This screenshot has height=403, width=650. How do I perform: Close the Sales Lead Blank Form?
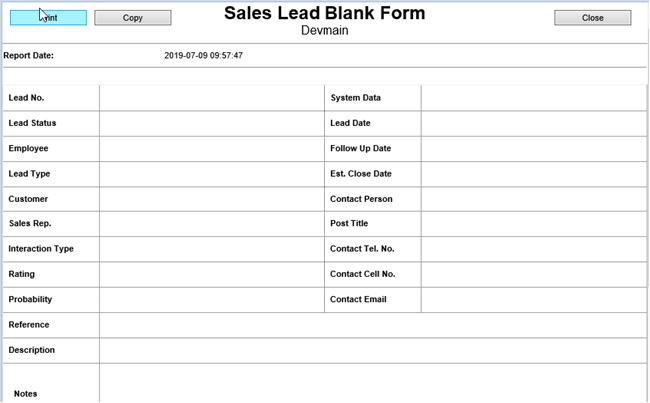[592, 18]
